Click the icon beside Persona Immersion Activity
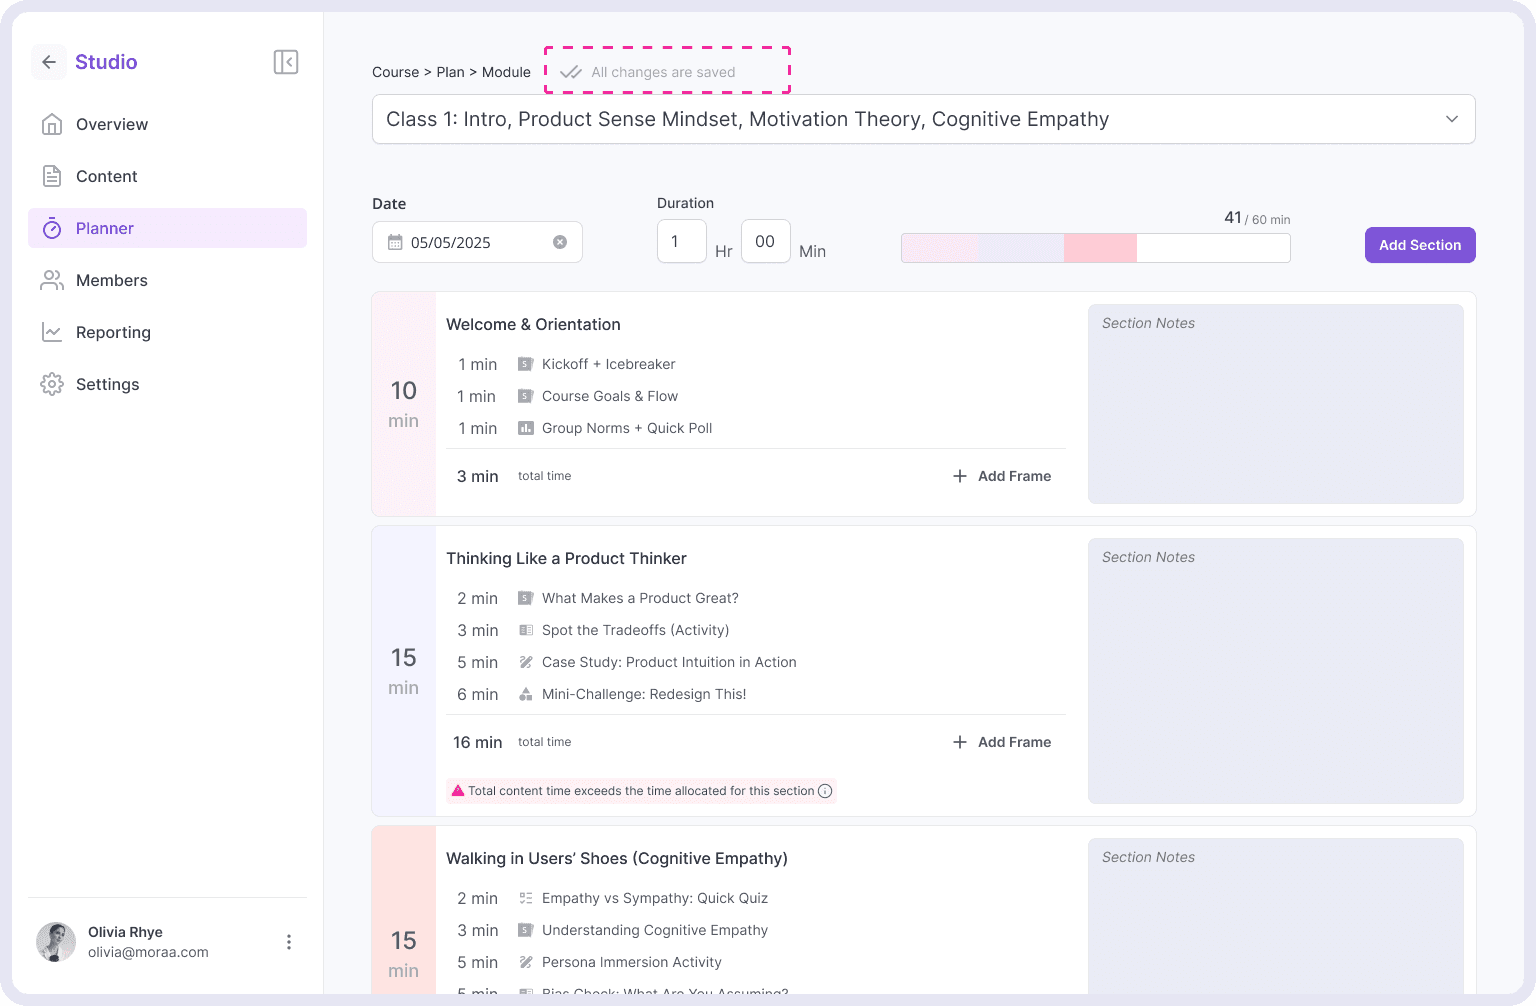This screenshot has height=1006, width=1536. click(525, 962)
